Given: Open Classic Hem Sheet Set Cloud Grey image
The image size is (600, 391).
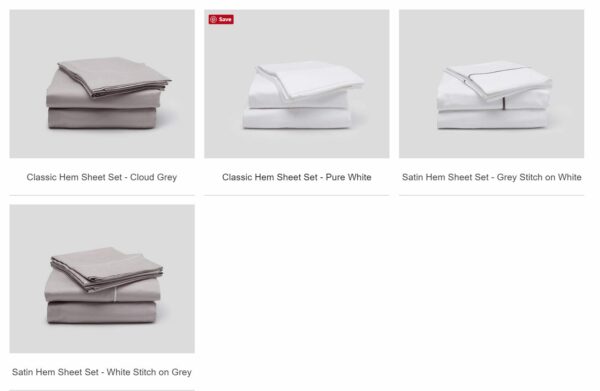Looking at the screenshot, I should (x=102, y=84).
